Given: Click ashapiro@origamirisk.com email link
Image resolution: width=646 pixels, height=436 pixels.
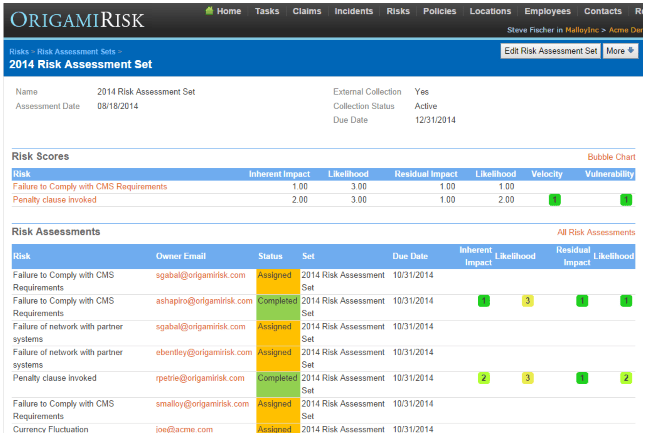Looking at the screenshot, I should pos(204,301).
